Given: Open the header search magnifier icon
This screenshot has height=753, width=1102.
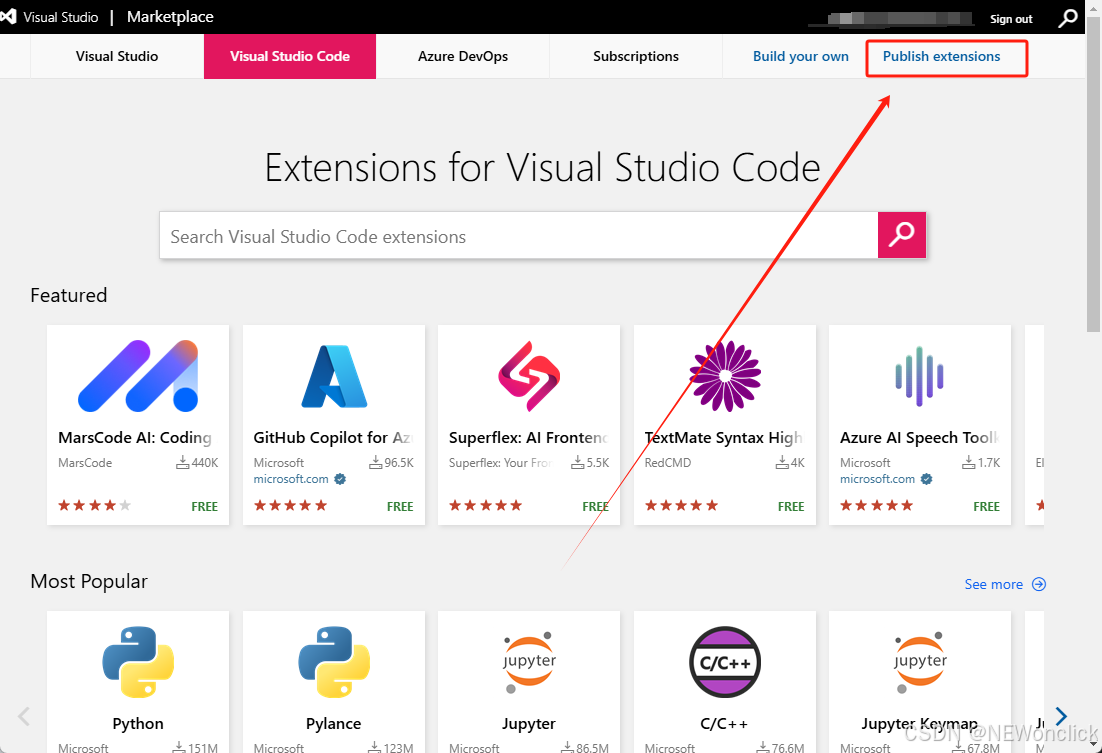Looking at the screenshot, I should coord(1068,18).
